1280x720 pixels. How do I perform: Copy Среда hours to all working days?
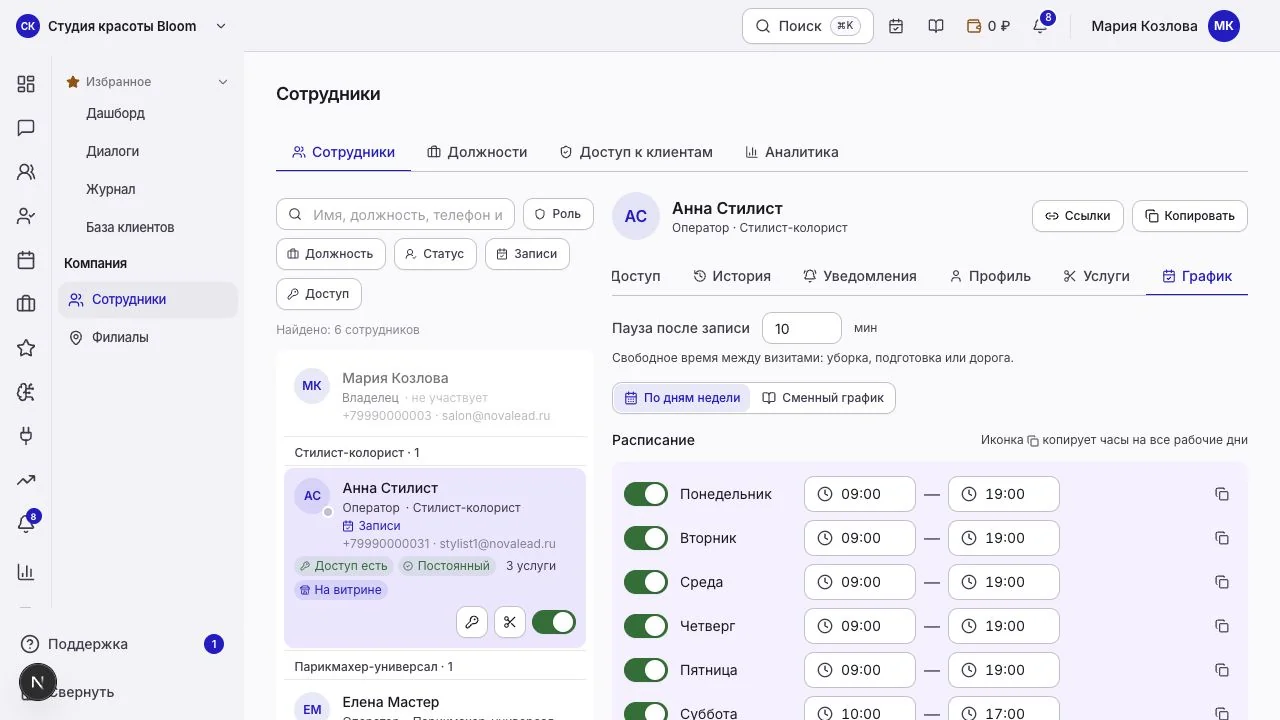point(1222,582)
